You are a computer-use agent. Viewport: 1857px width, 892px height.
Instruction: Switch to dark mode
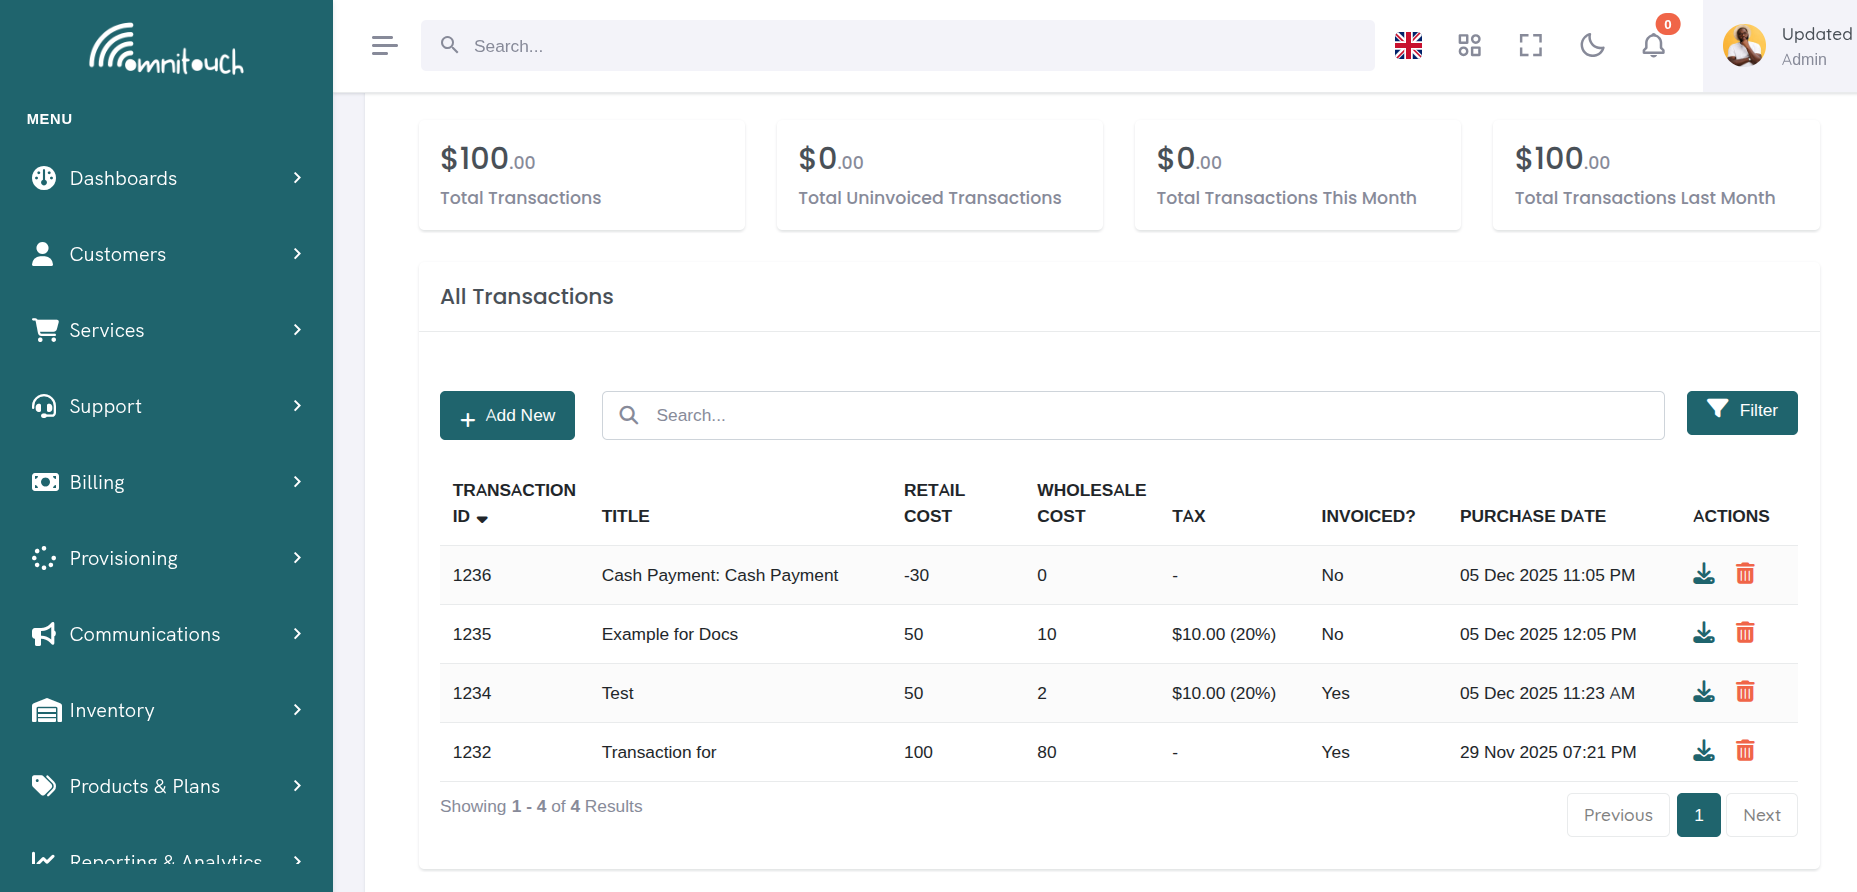click(1592, 46)
